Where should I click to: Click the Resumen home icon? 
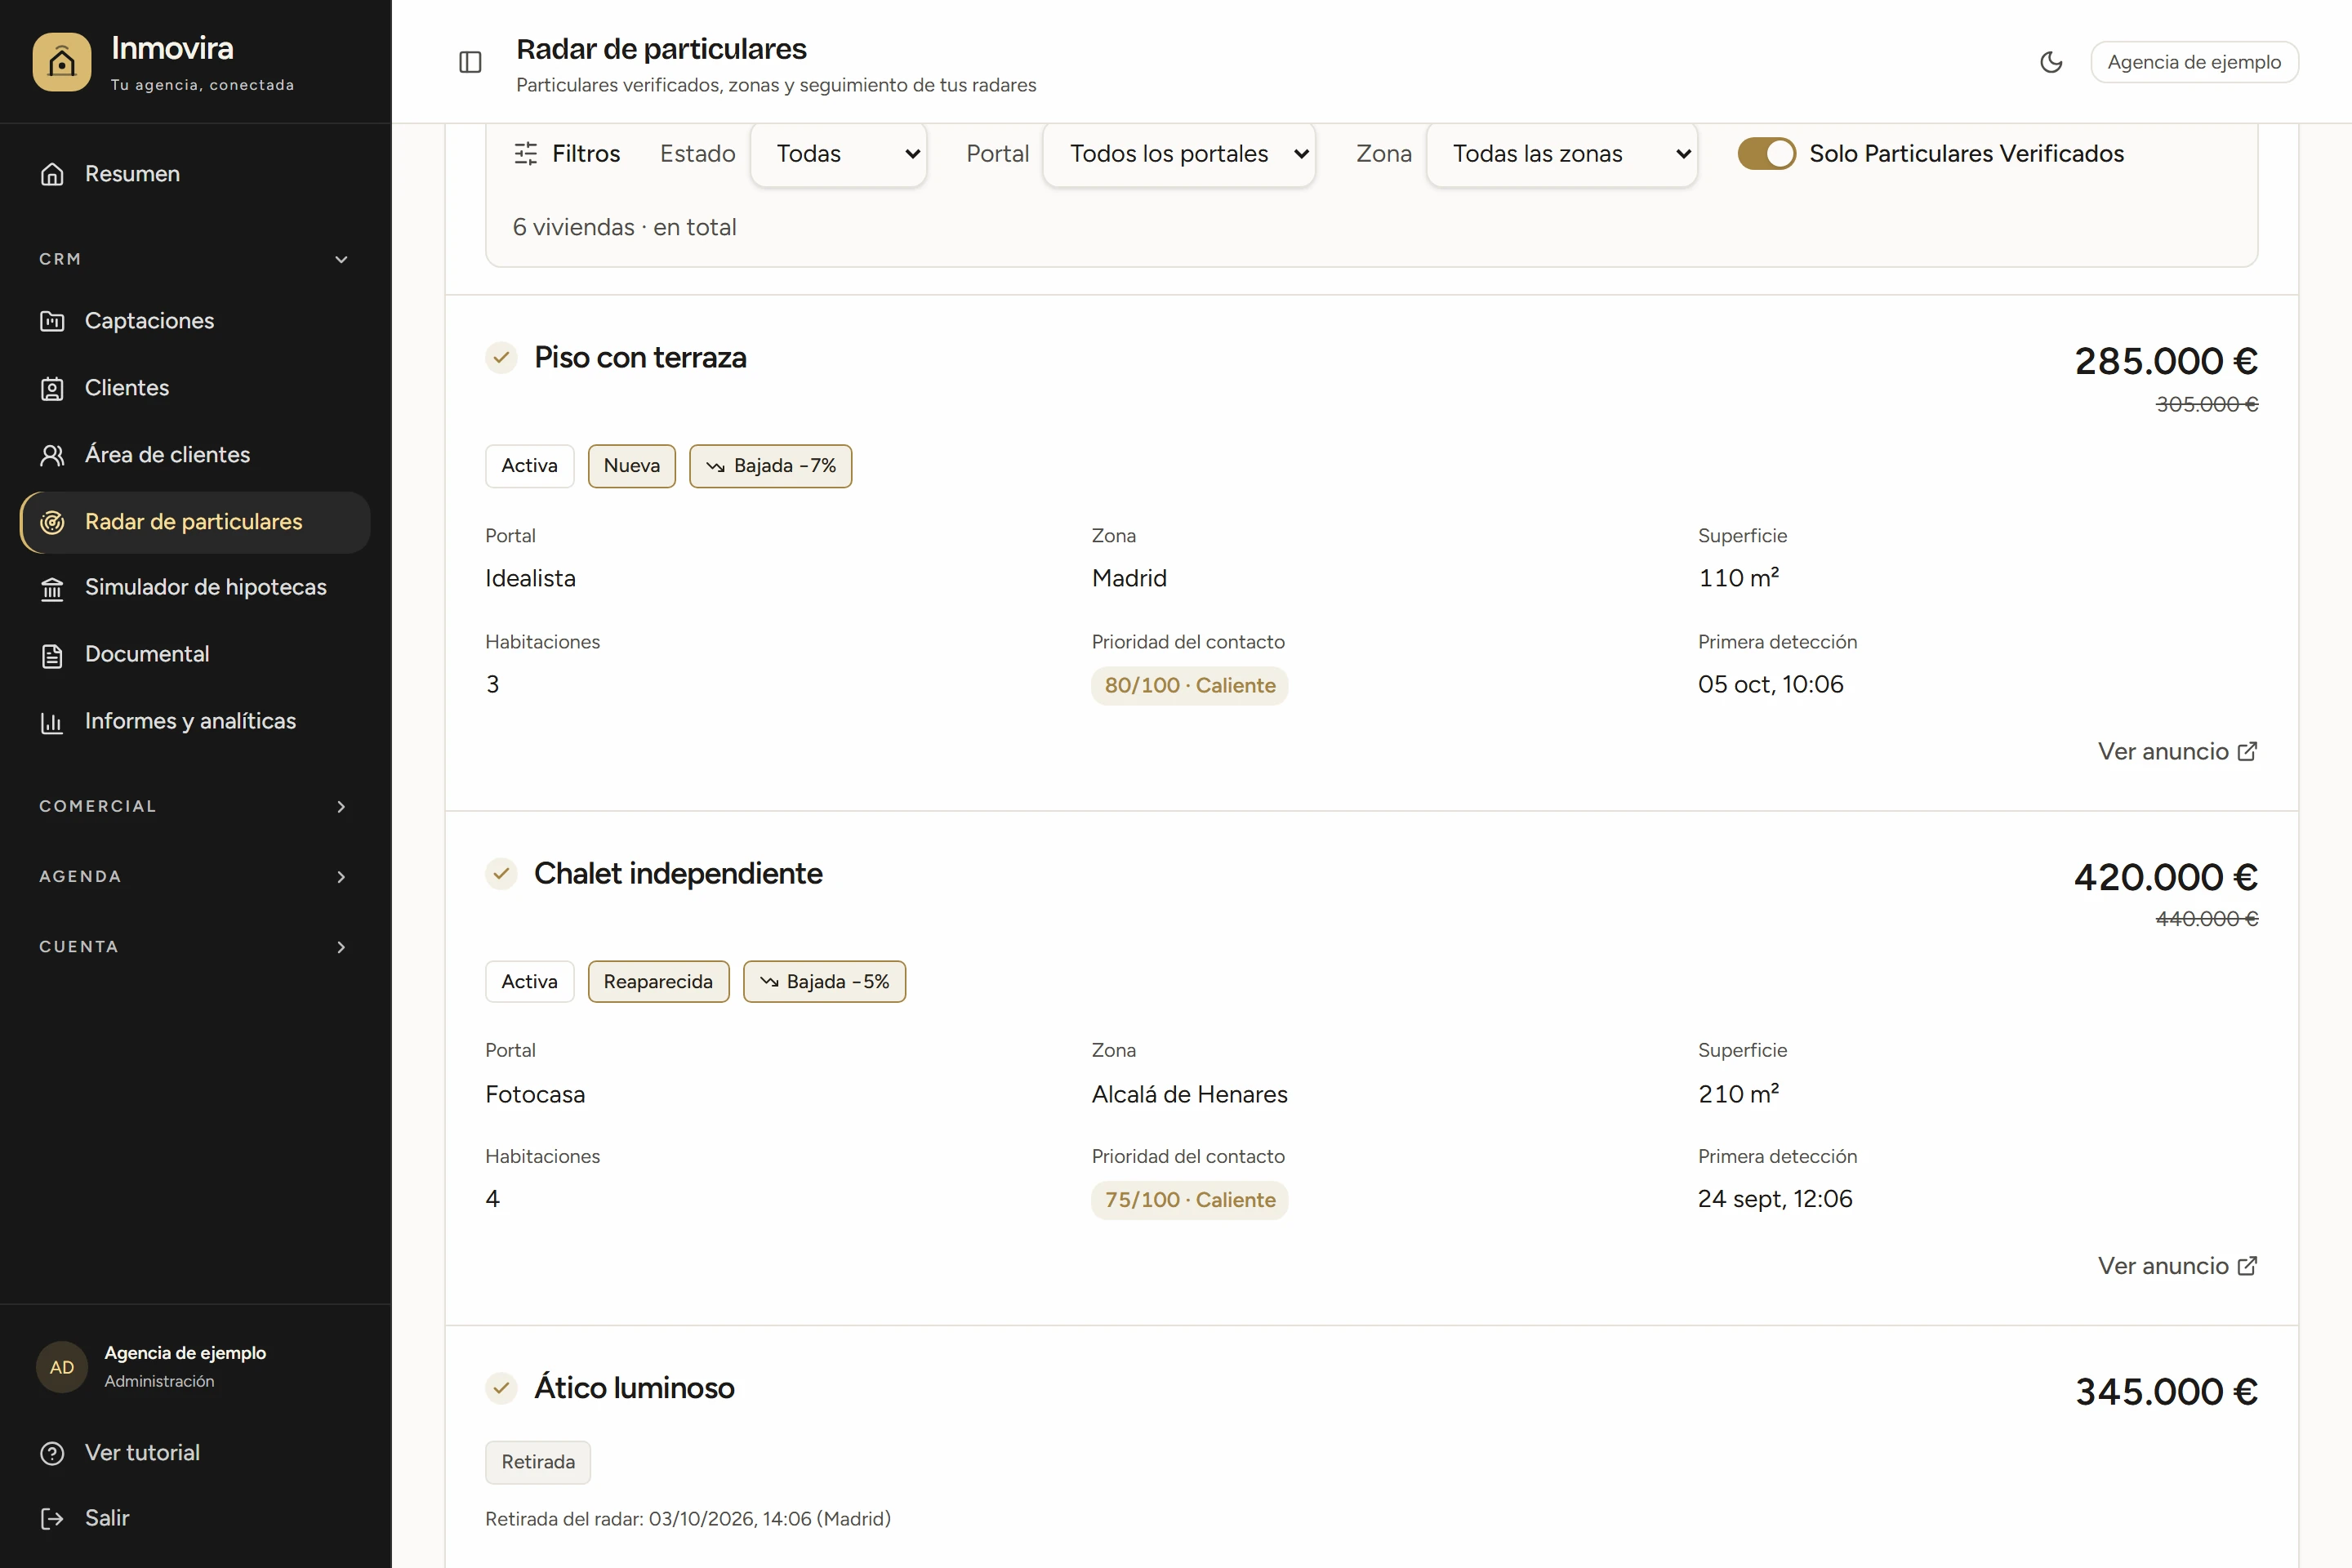52,174
